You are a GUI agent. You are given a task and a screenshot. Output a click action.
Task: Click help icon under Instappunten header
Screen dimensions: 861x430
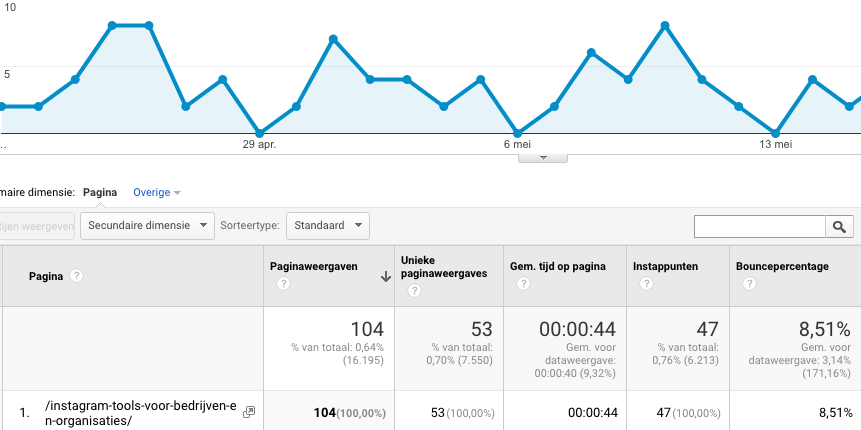pos(646,285)
